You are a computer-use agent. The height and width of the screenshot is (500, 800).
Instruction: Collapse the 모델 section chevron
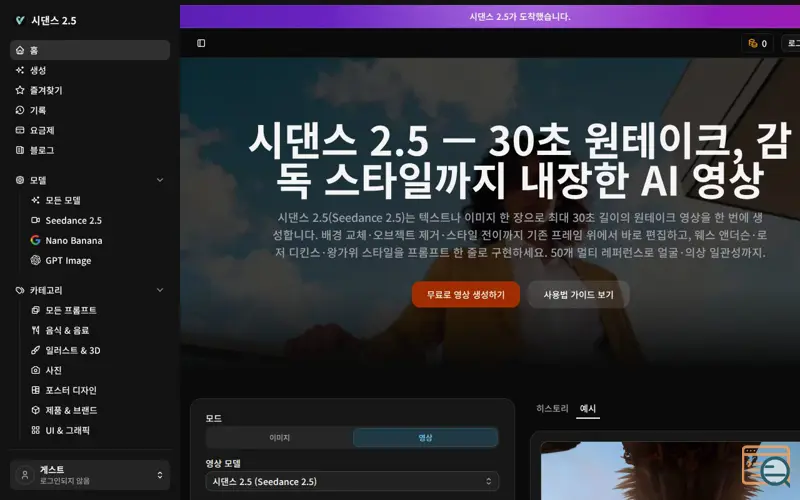click(160, 180)
